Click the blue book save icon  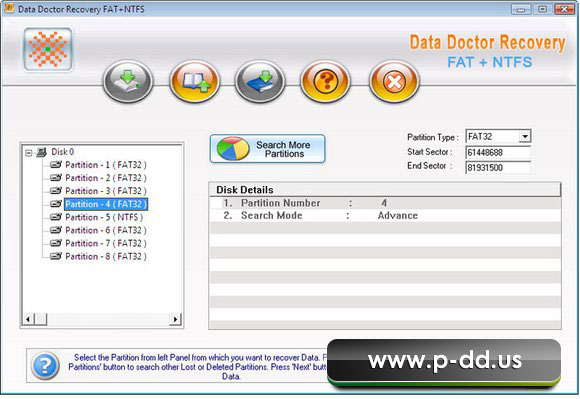260,81
